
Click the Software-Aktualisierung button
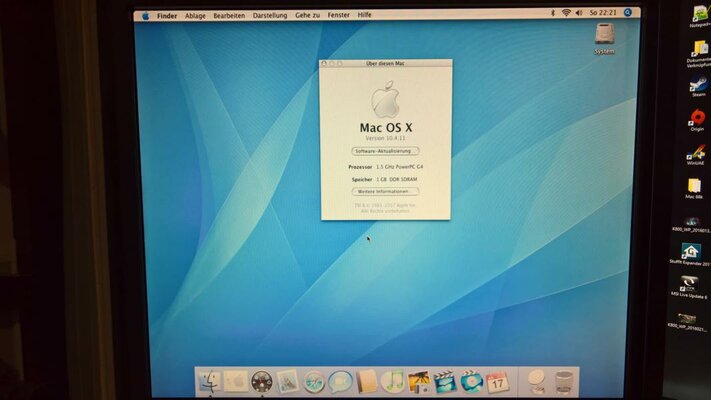pos(385,151)
